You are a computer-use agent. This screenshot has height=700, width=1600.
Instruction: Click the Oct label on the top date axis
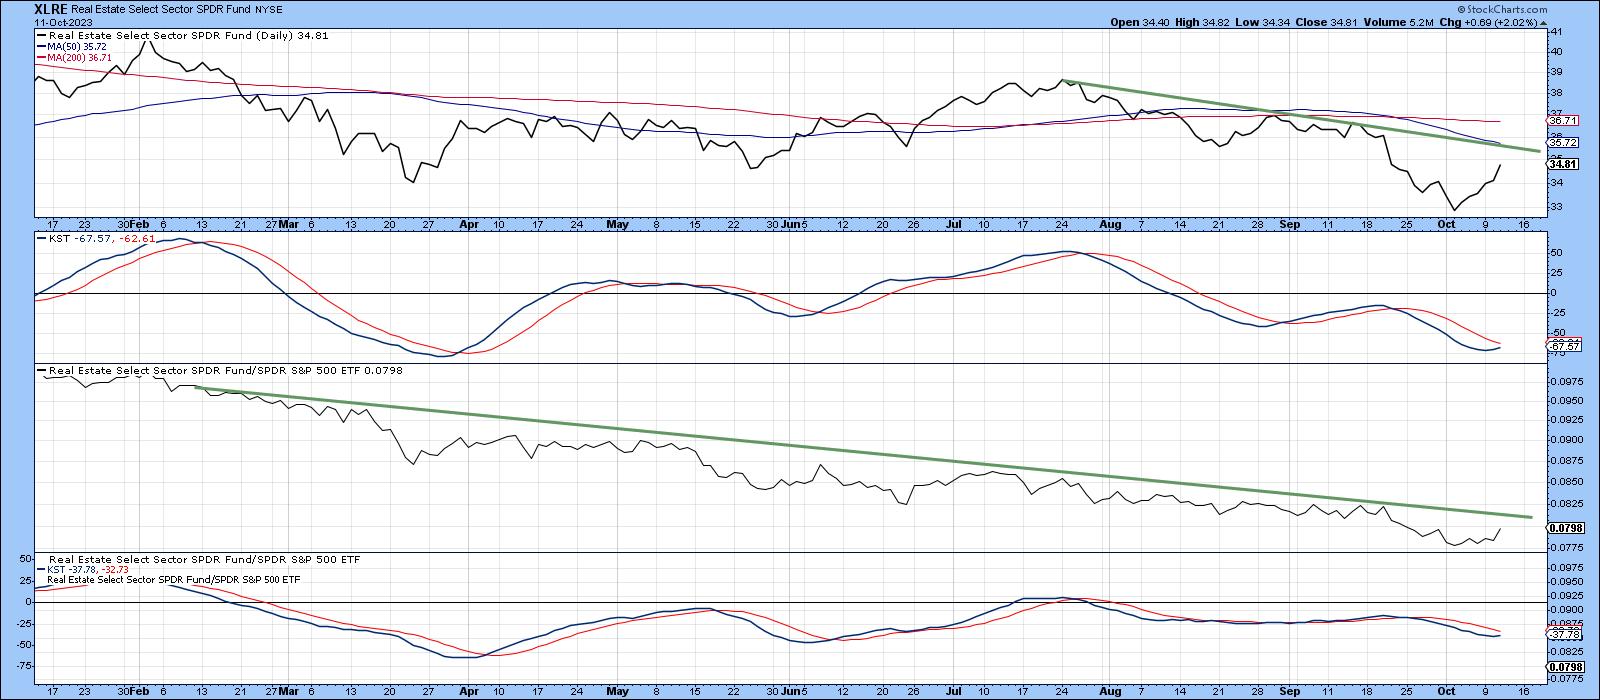click(x=1447, y=225)
